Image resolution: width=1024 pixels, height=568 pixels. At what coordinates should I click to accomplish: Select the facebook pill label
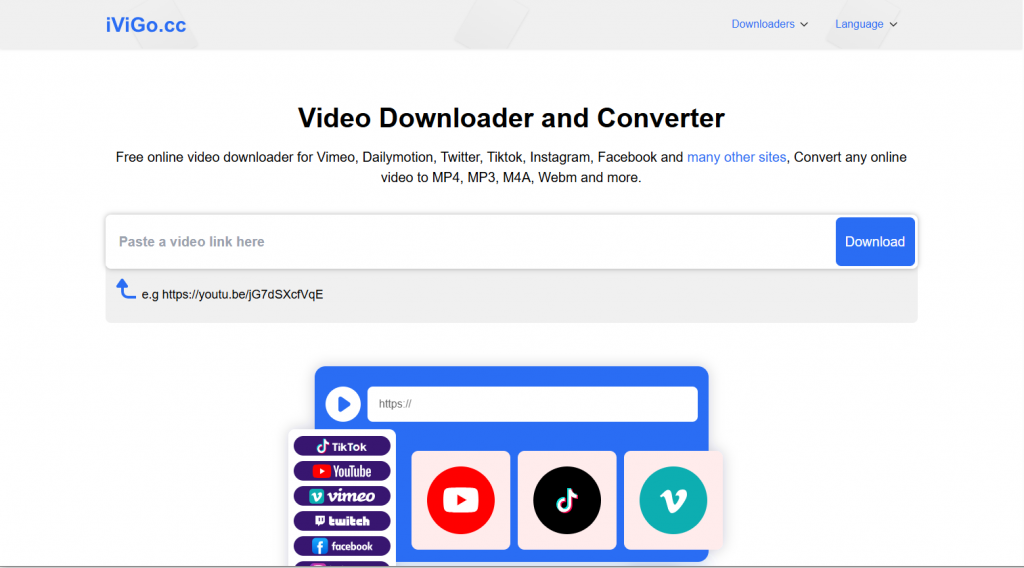tap(342, 546)
